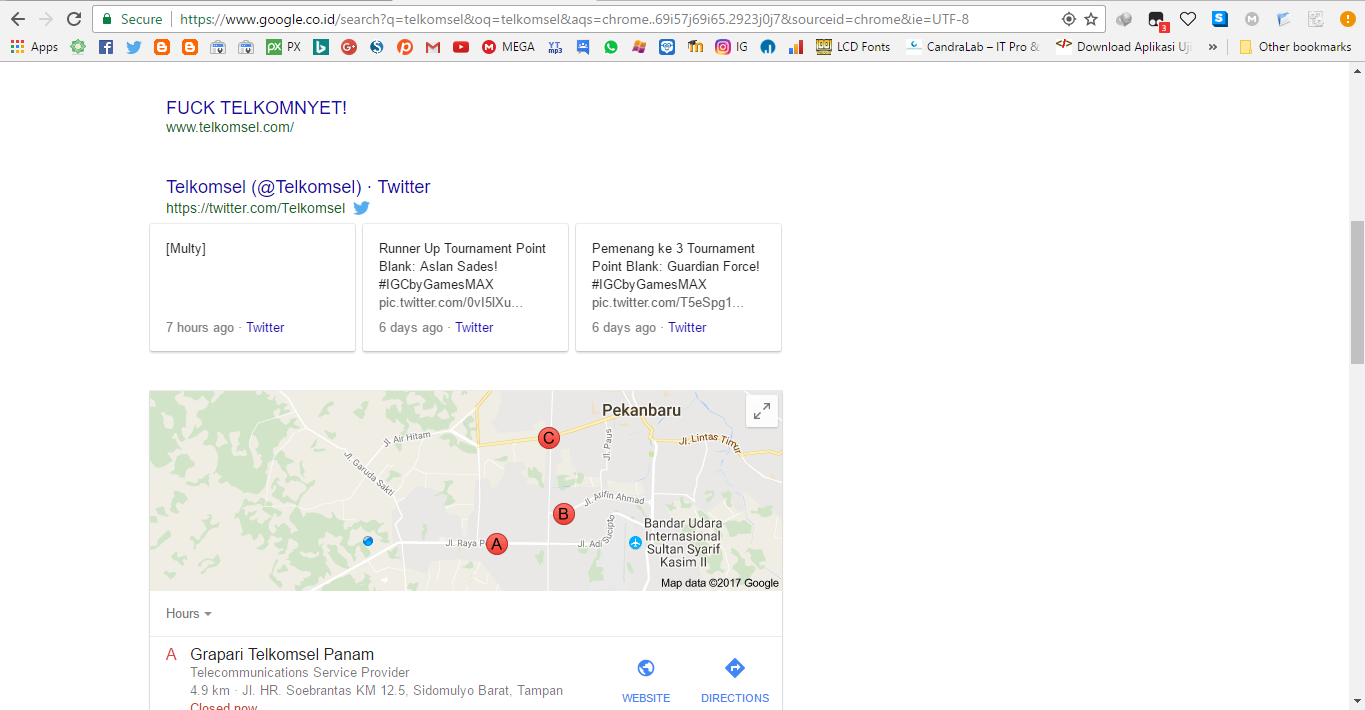This screenshot has height=710, width=1365.
Task: Open the Instagram IG bookmark
Action: pyautogui.click(x=731, y=46)
